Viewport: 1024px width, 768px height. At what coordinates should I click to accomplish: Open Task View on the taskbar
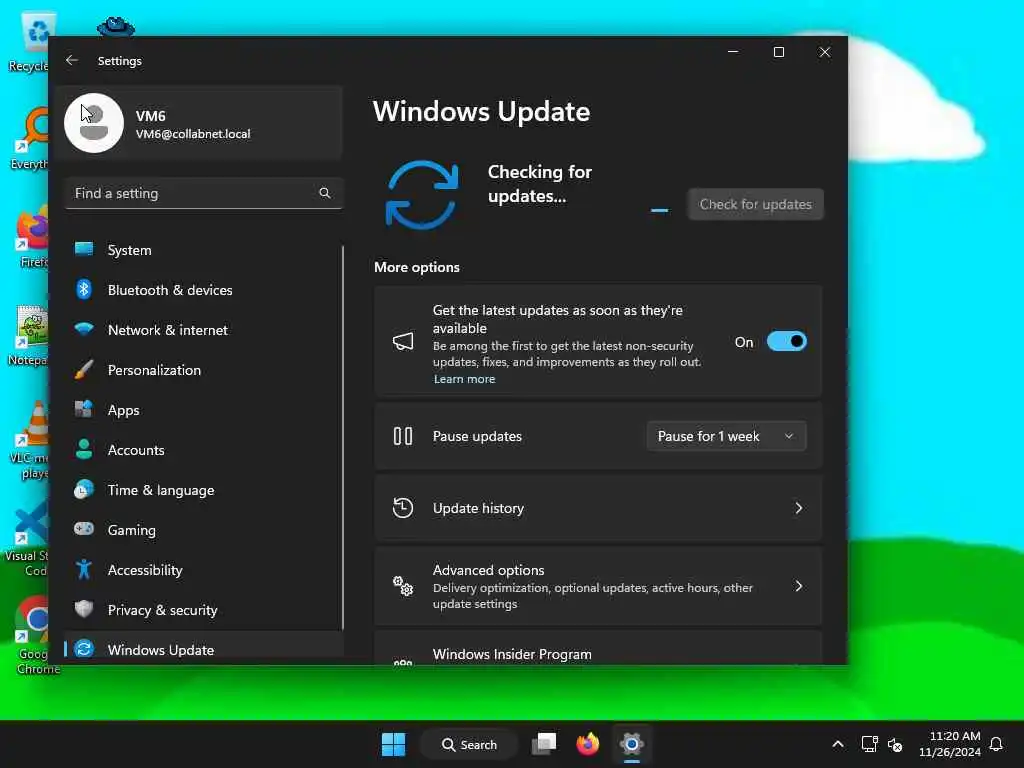click(544, 744)
